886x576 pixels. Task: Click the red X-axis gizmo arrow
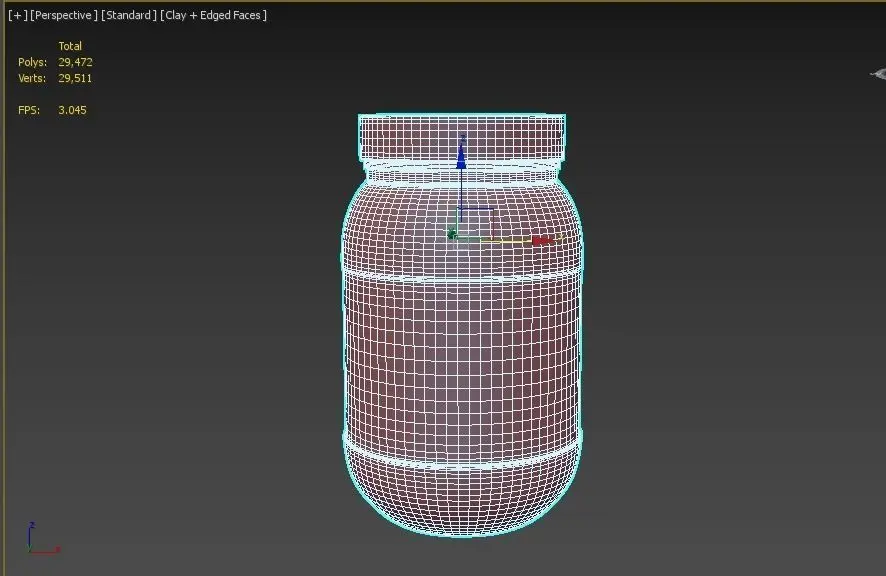pyautogui.click(x=544, y=241)
